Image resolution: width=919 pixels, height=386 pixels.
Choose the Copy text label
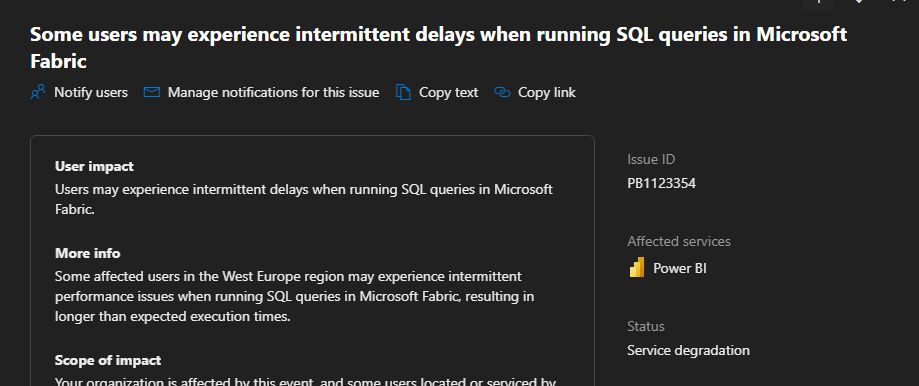click(448, 93)
